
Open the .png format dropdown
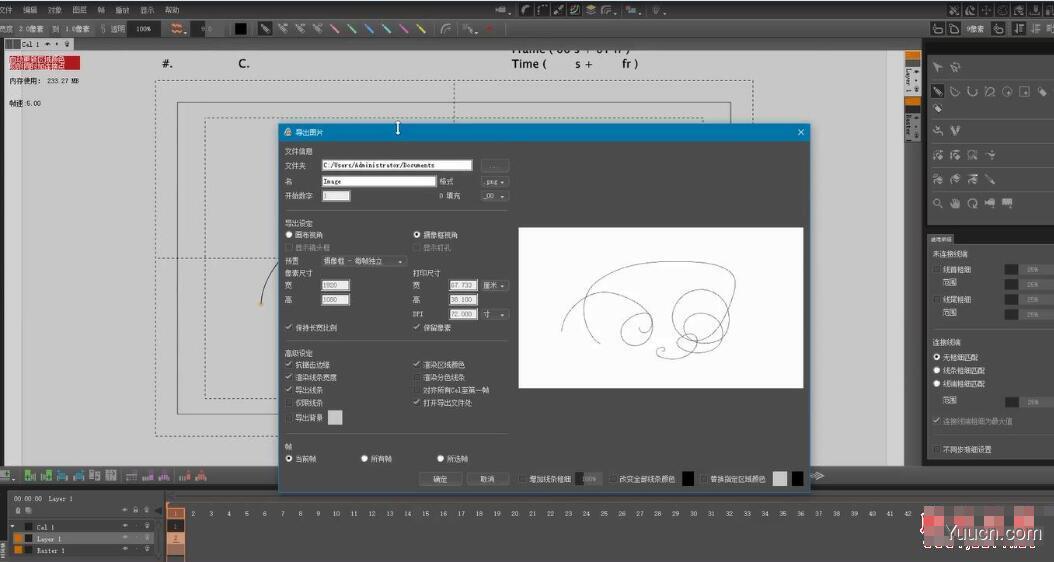[495, 182]
